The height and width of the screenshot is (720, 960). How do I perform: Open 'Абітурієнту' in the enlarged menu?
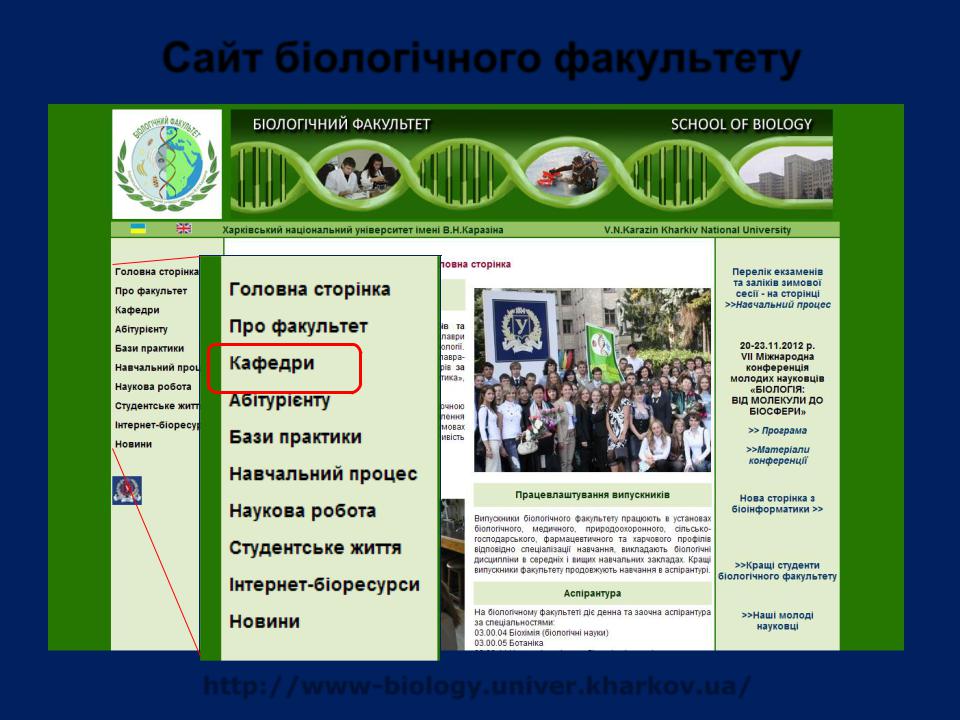(x=279, y=400)
